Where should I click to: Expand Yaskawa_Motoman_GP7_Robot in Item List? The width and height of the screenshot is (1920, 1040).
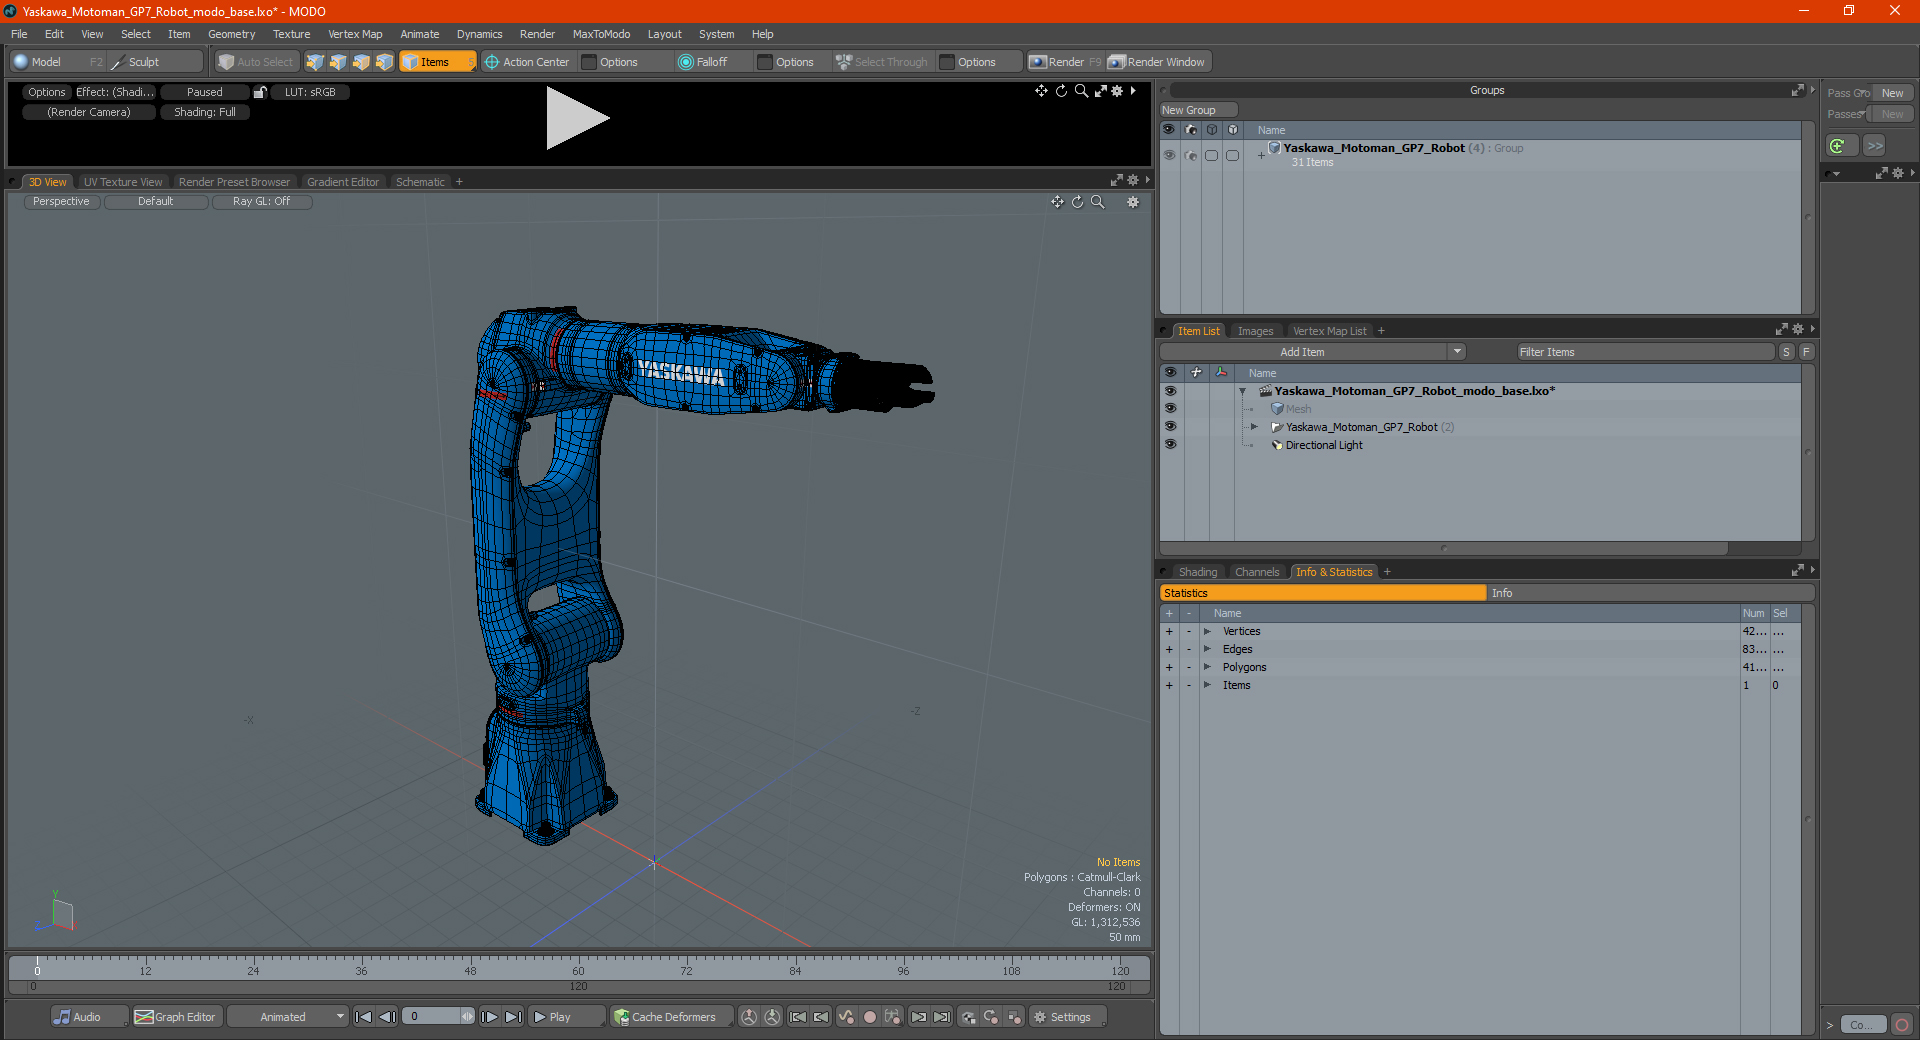click(x=1254, y=427)
